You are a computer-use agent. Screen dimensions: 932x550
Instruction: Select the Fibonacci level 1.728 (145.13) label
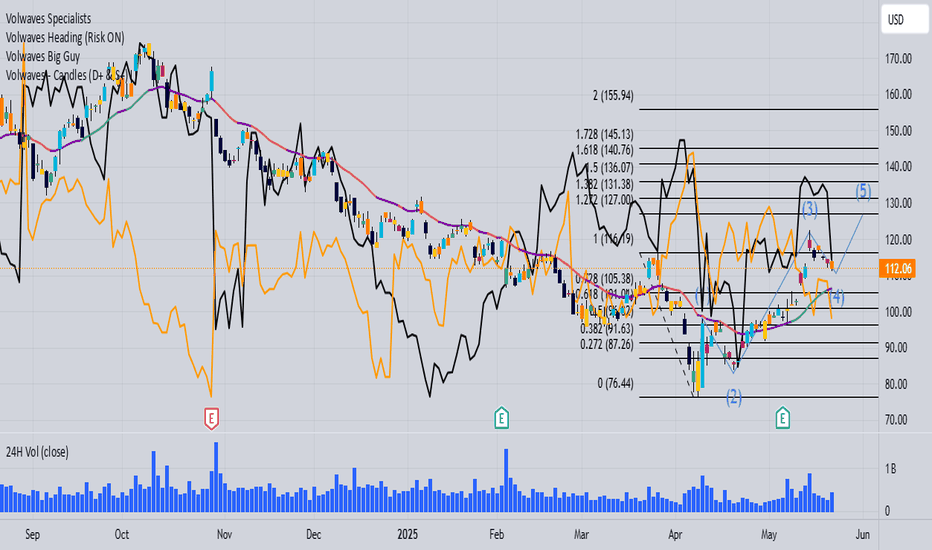click(x=604, y=134)
